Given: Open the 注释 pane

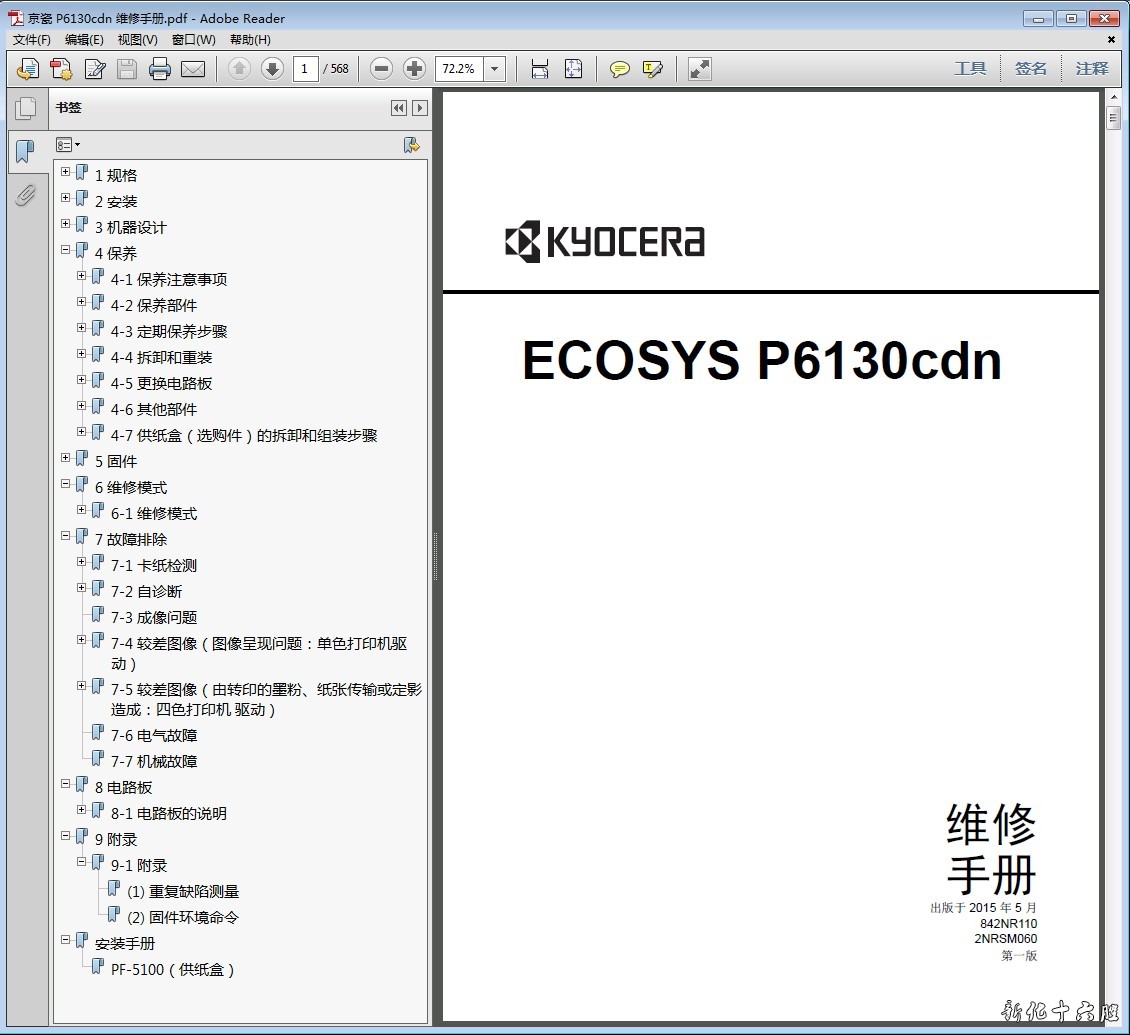Looking at the screenshot, I should pyautogui.click(x=1092, y=69).
